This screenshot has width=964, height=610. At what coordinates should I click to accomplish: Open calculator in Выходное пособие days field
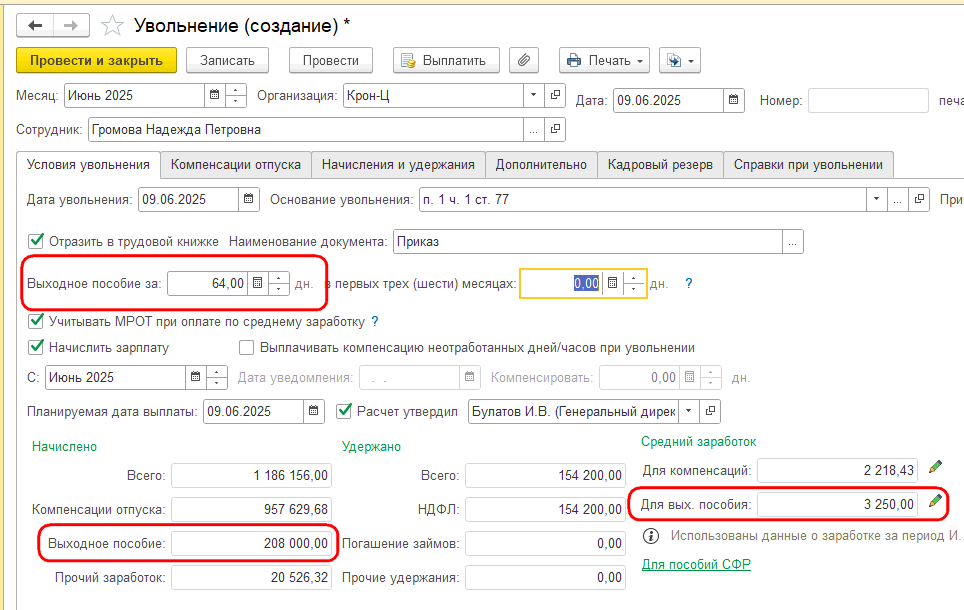click(258, 283)
